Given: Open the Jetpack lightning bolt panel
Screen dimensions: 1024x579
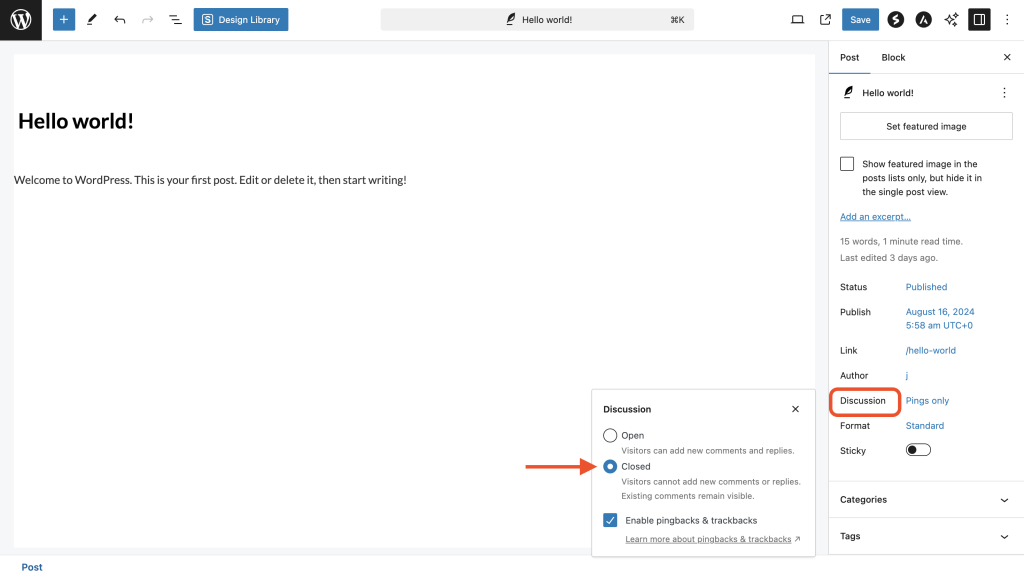Looking at the screenshot, I should point(895,20).
